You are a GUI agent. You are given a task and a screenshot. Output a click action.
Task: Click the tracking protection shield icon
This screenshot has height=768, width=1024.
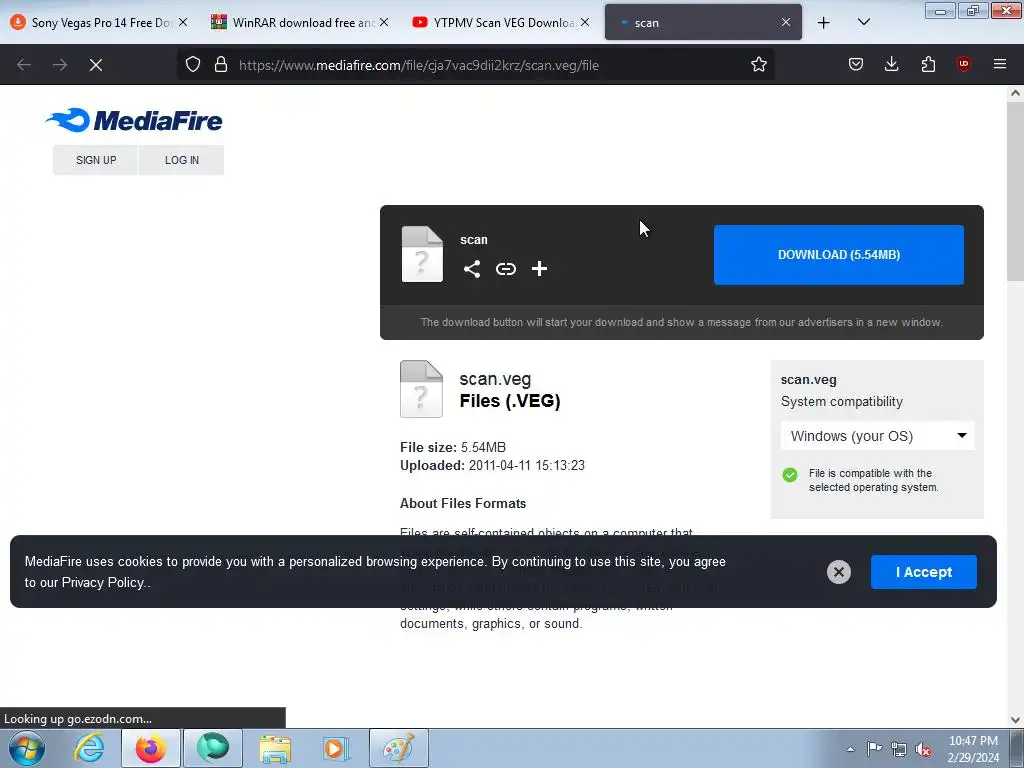(x=193, y=65)
